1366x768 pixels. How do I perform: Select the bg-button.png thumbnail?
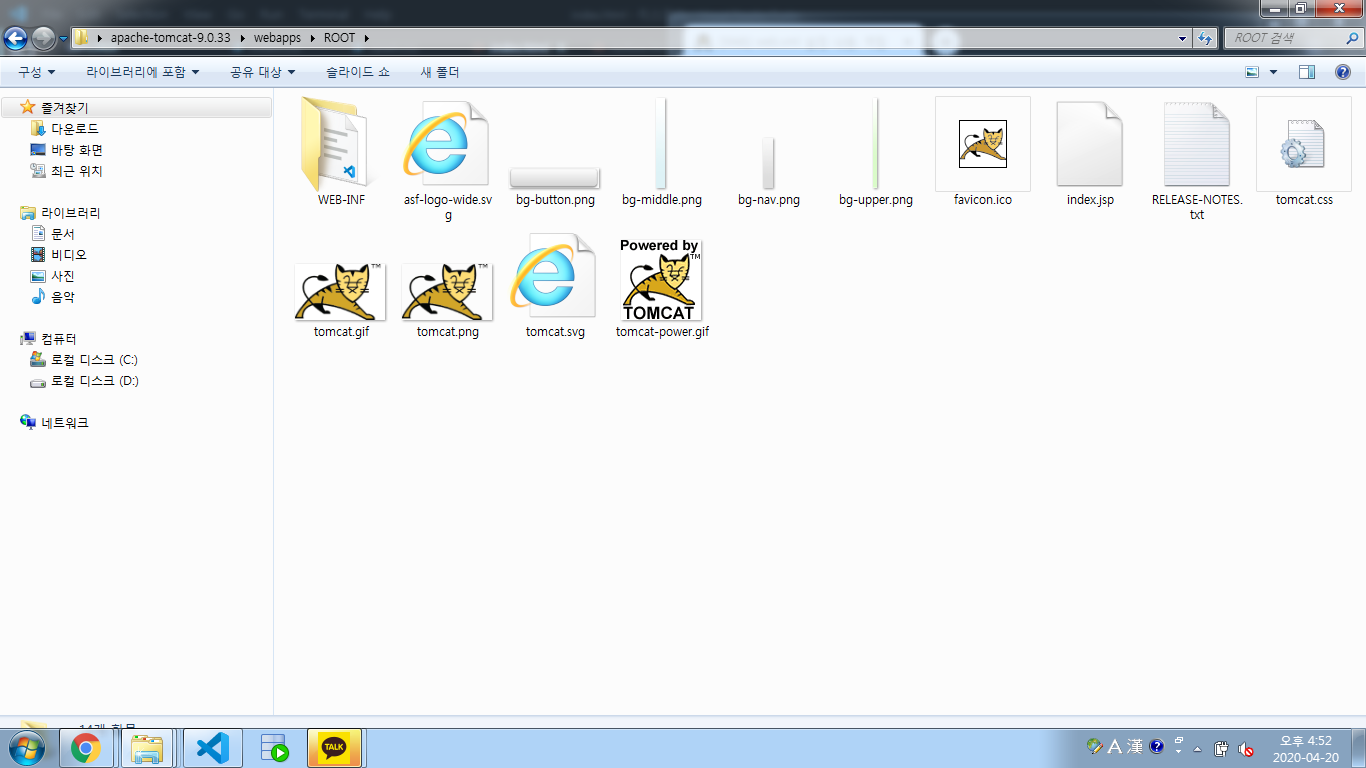555,178
